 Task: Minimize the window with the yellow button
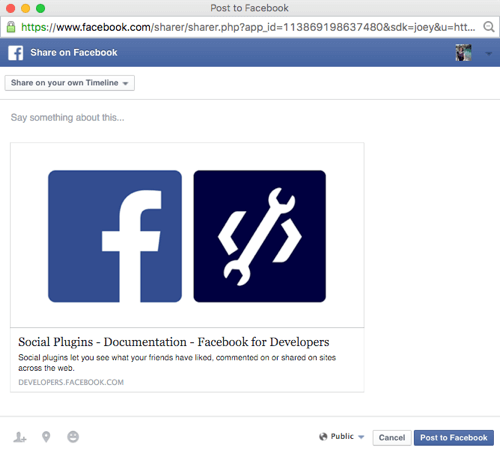point(26,8)
